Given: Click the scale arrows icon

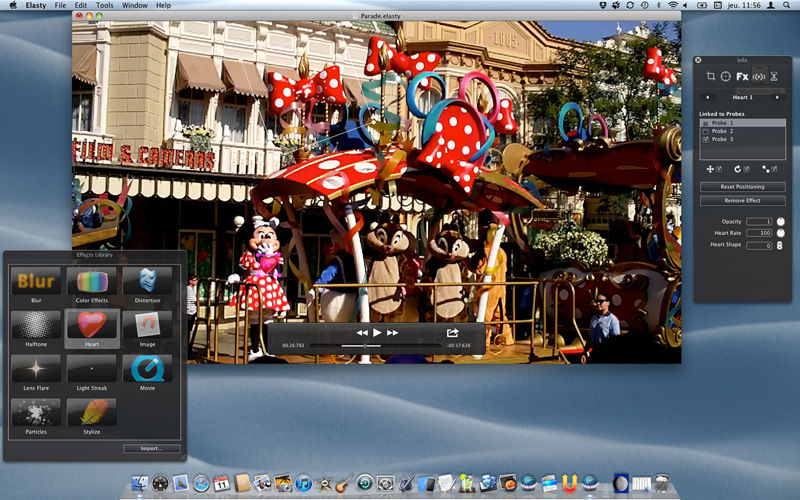Looking at the screenshot, I should point(765,169).
